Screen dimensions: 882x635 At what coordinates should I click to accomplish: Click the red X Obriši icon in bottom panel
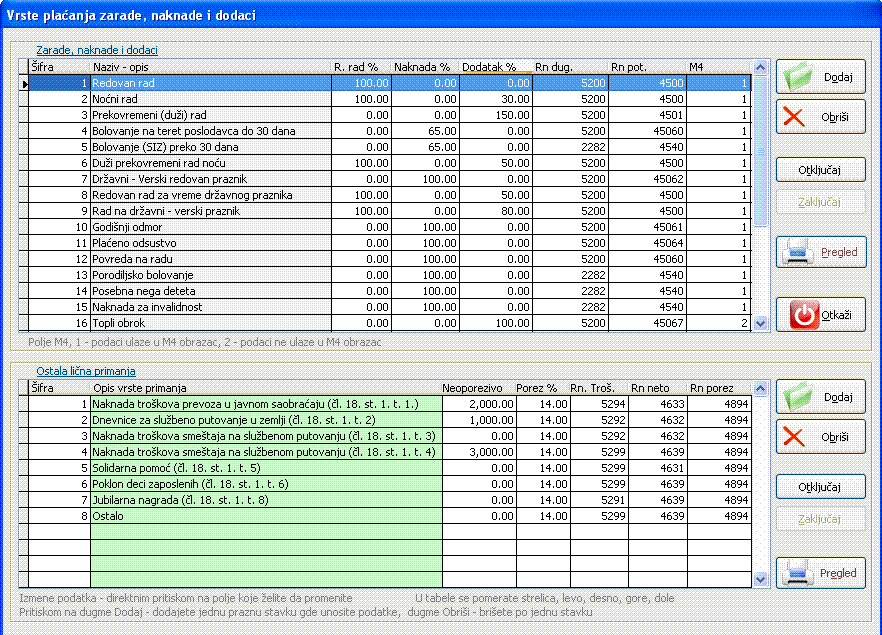click(x=795, y=436)
